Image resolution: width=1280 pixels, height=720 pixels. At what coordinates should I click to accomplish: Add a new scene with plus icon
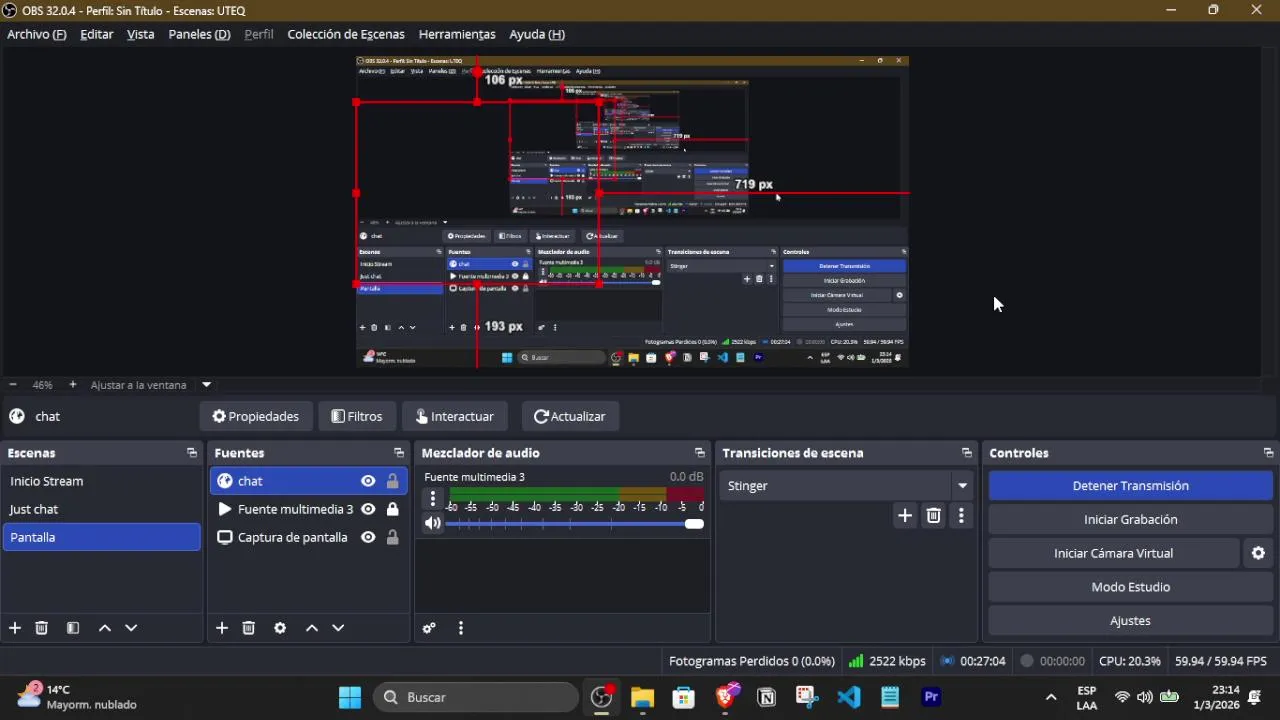coord(15,628)
